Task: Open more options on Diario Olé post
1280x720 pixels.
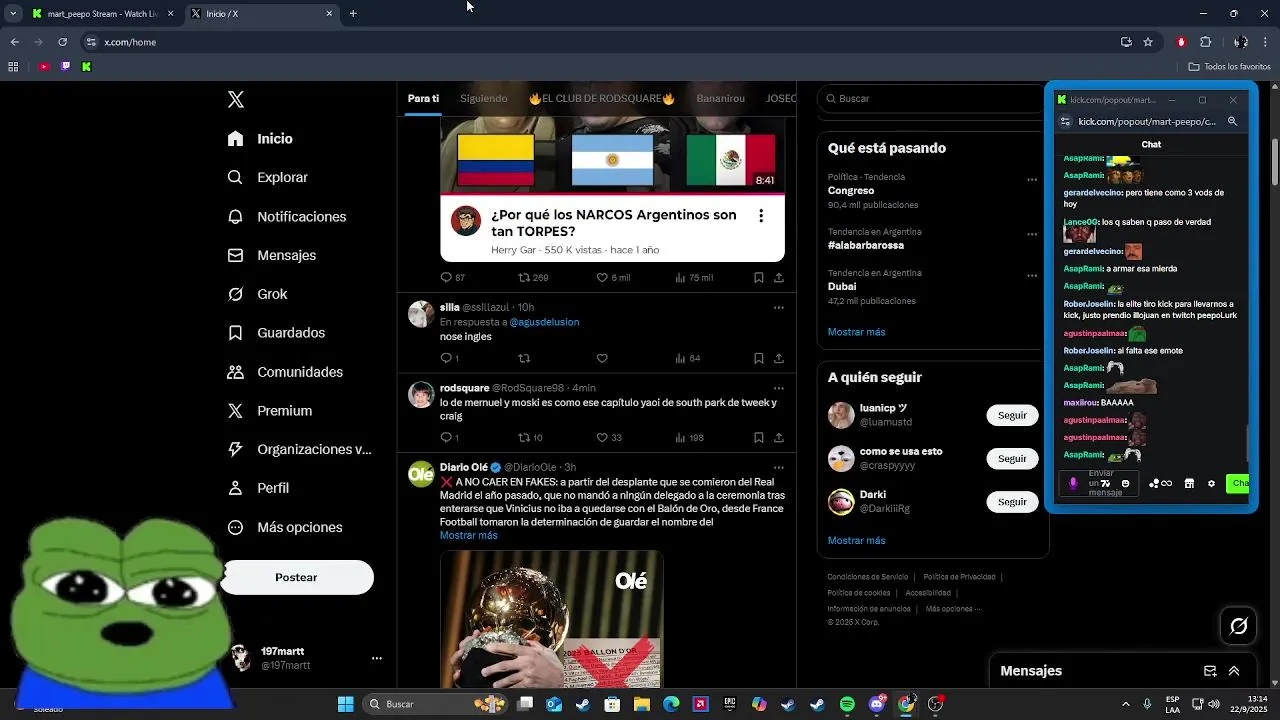Action: click(779, 468)
